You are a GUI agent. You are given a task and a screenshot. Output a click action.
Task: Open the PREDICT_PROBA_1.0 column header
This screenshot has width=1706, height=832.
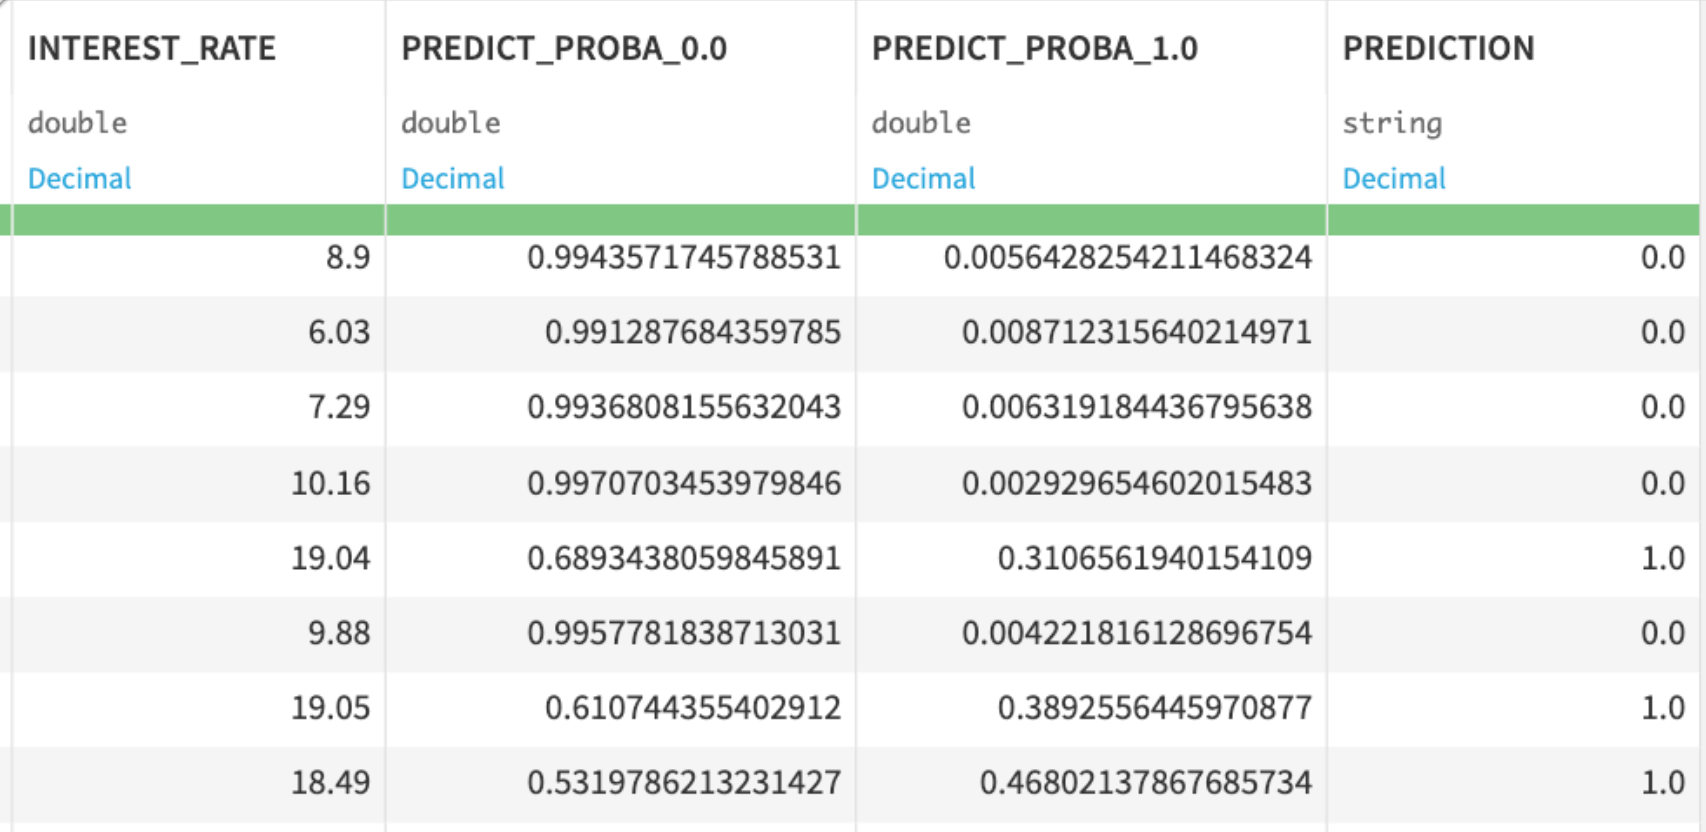tap(1034, 48)
